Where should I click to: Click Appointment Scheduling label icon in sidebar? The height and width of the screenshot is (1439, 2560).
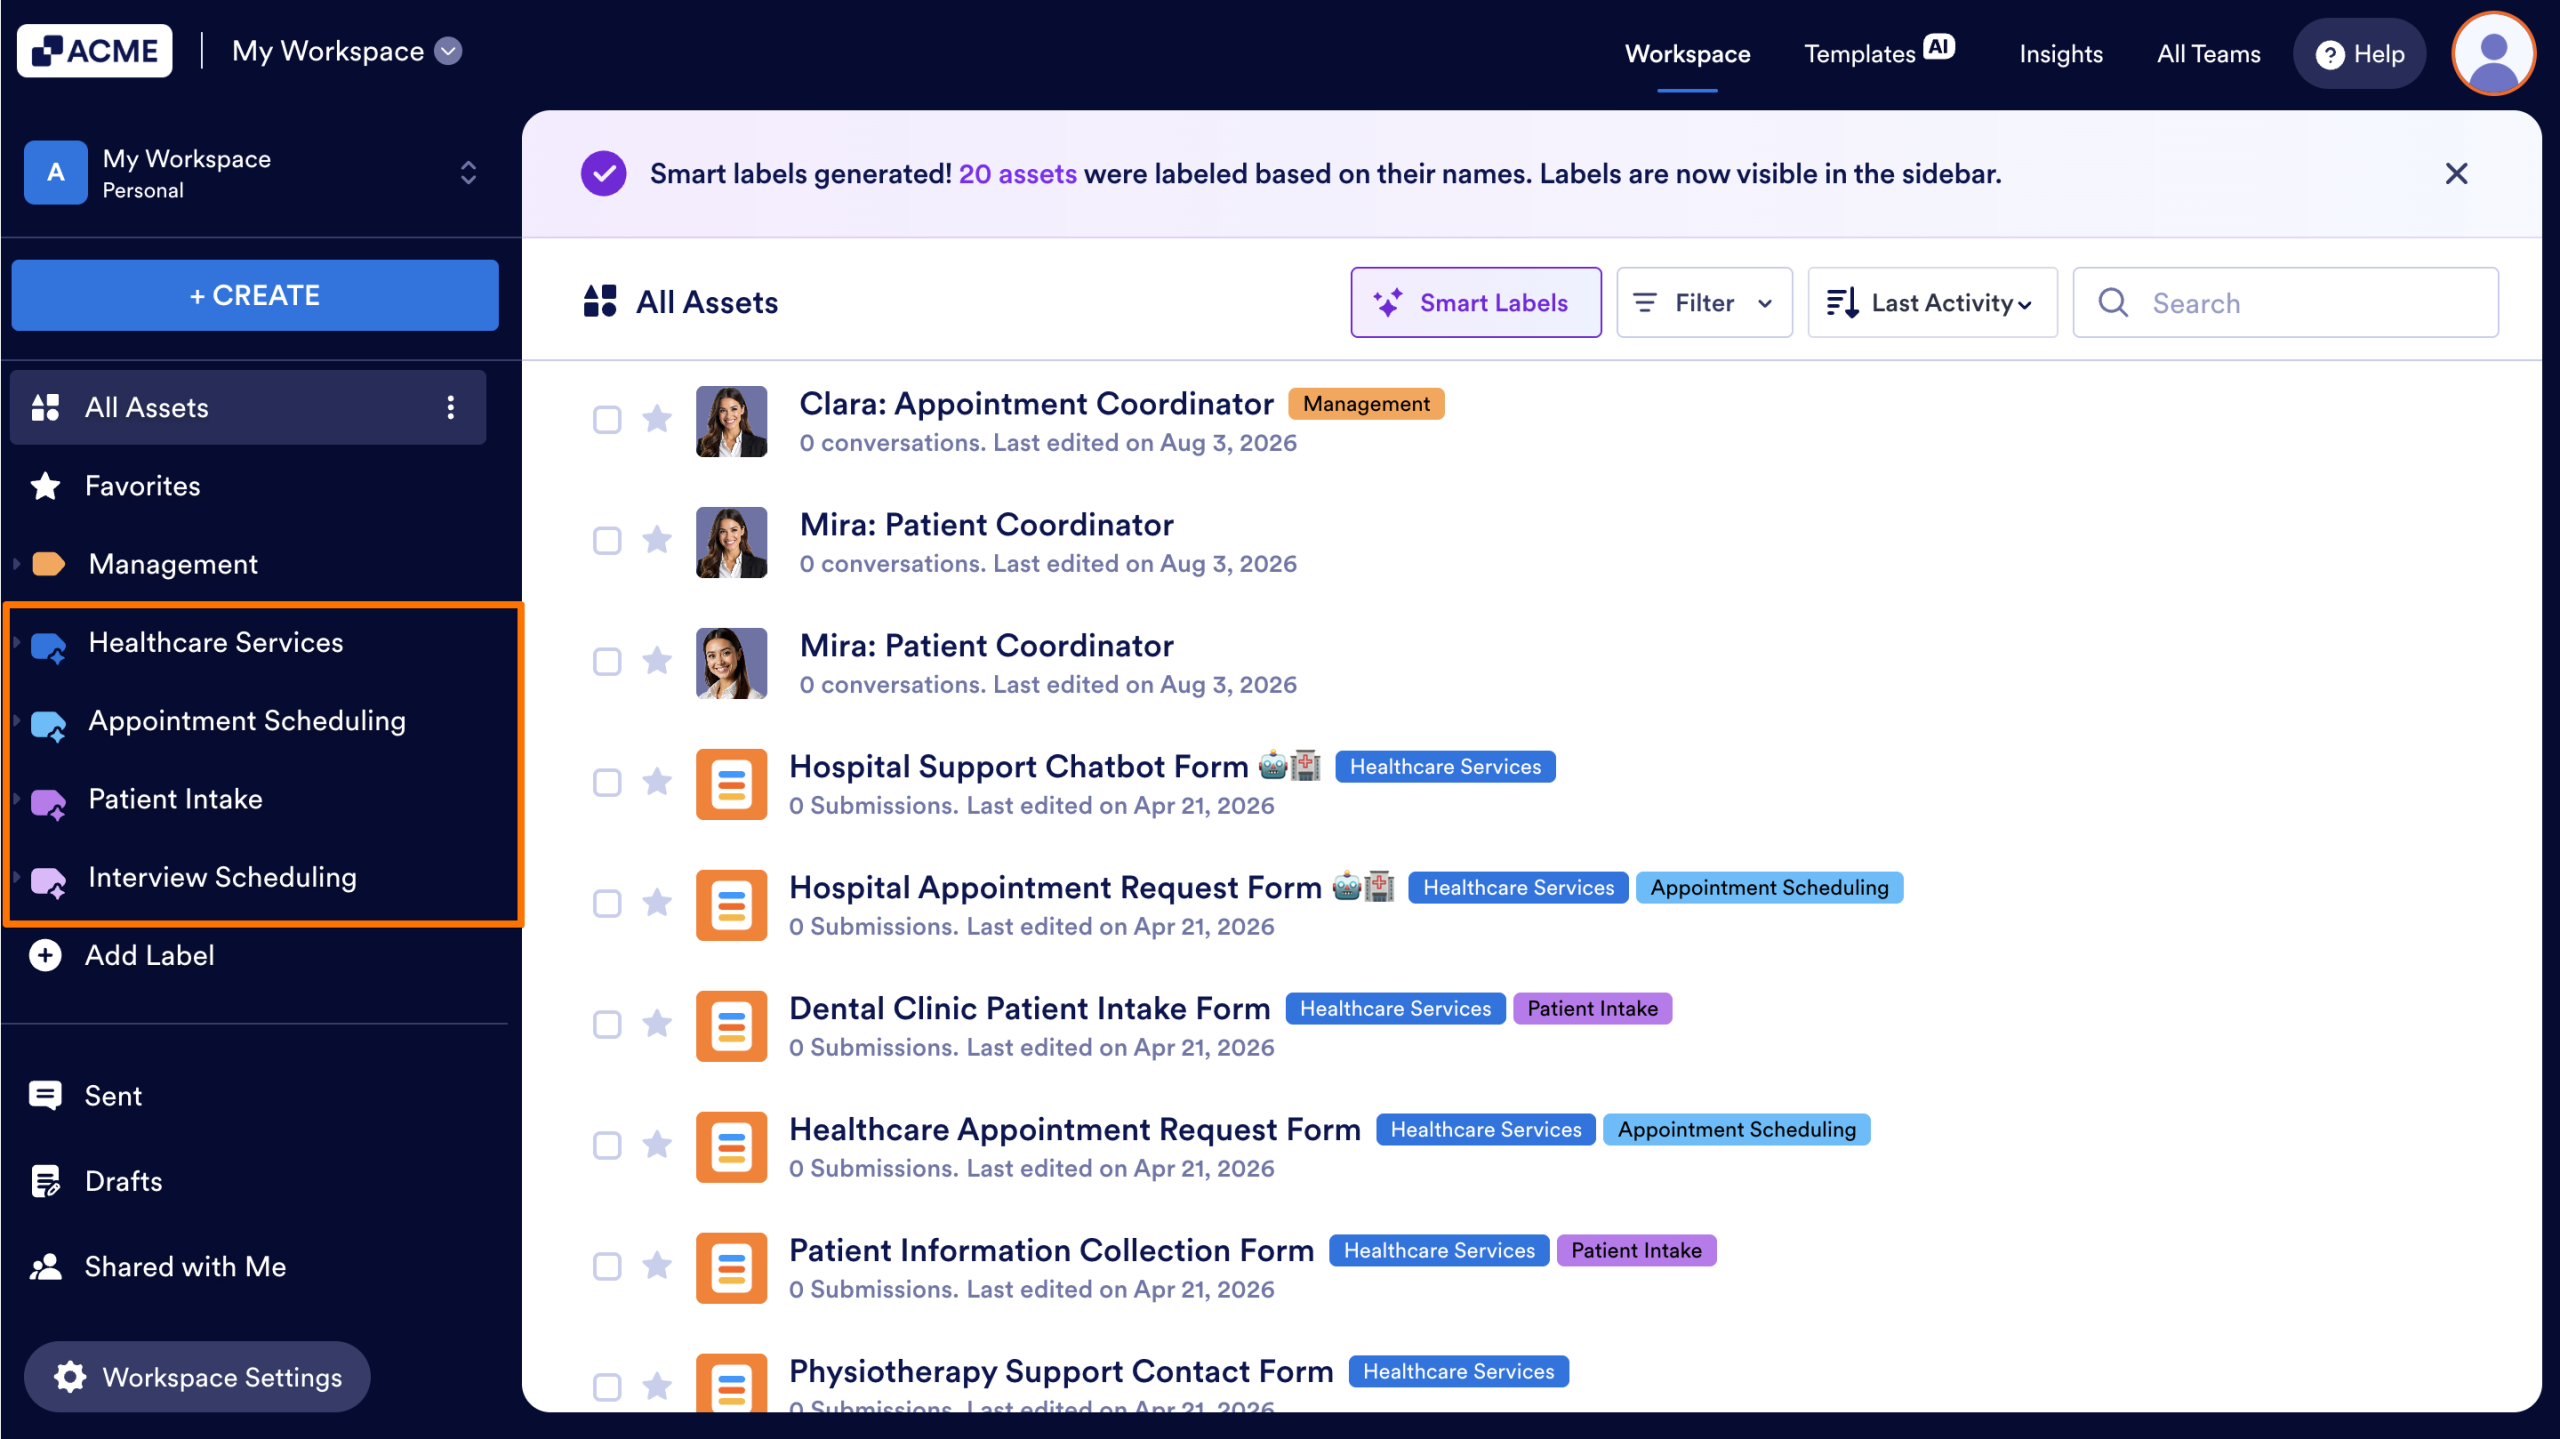49,724
